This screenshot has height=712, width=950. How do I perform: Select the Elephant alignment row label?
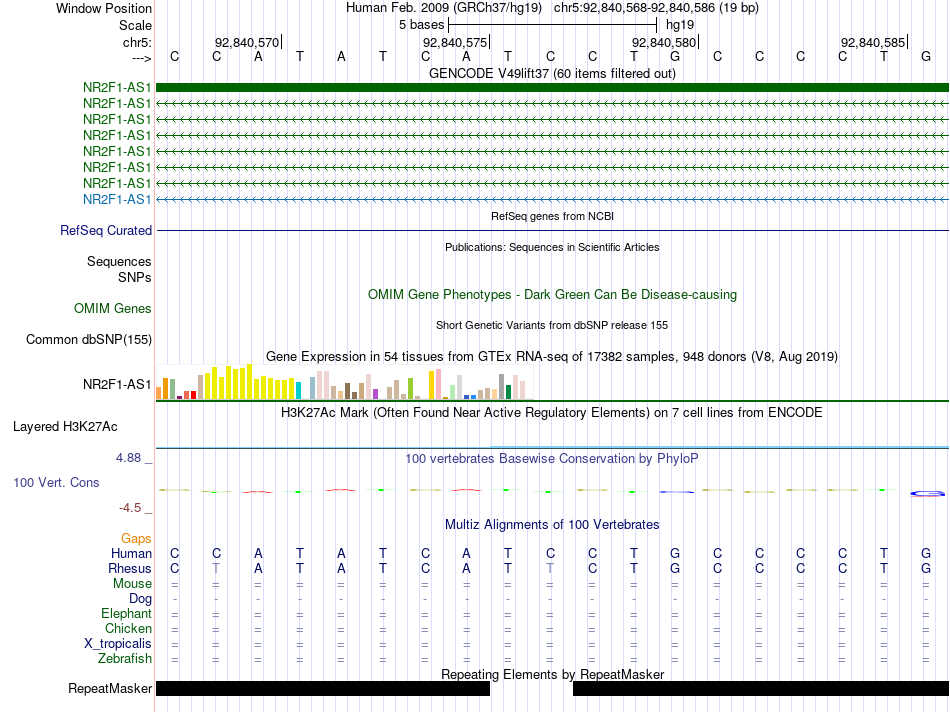pyautogui.click(x=127, y=614)
